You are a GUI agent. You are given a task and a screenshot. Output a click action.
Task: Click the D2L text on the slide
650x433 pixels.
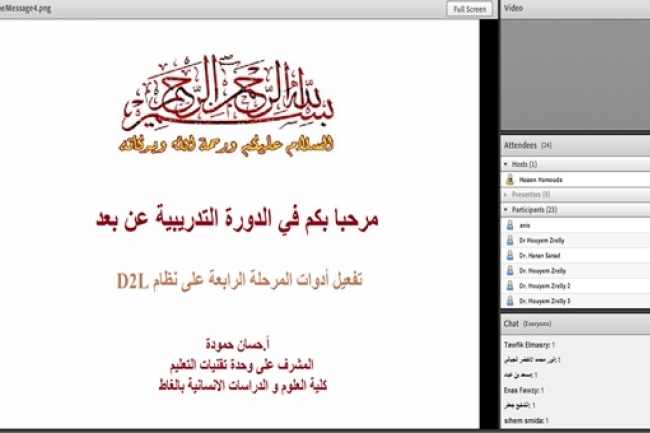132,281
